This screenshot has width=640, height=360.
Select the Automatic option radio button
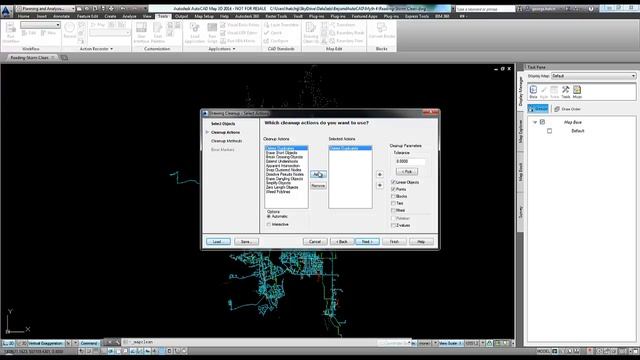pos(269,216)
